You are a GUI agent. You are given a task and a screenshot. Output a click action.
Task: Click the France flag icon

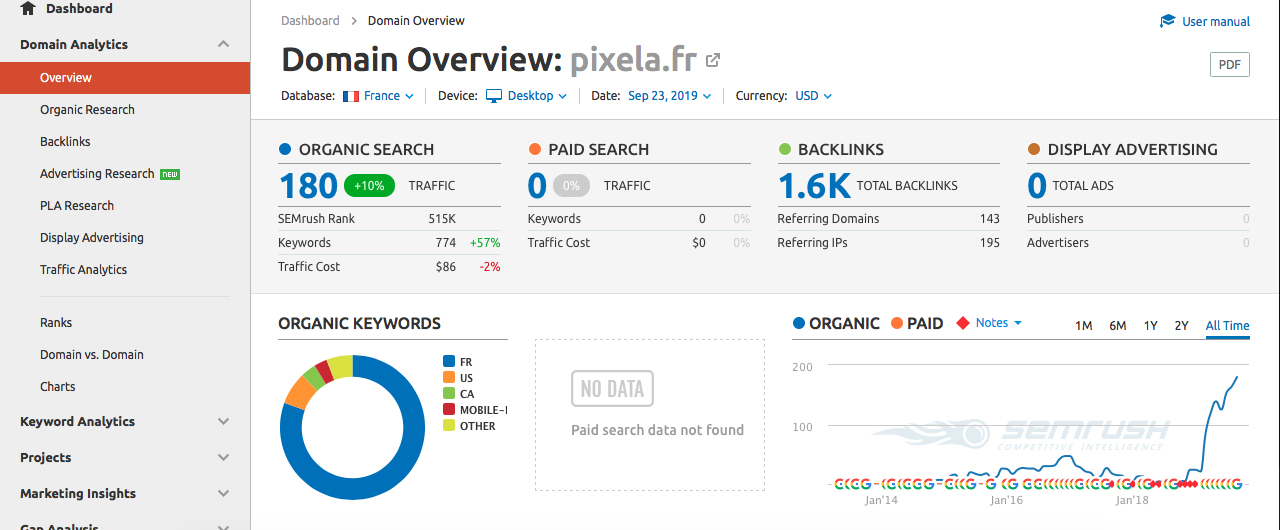click(351, 96)
